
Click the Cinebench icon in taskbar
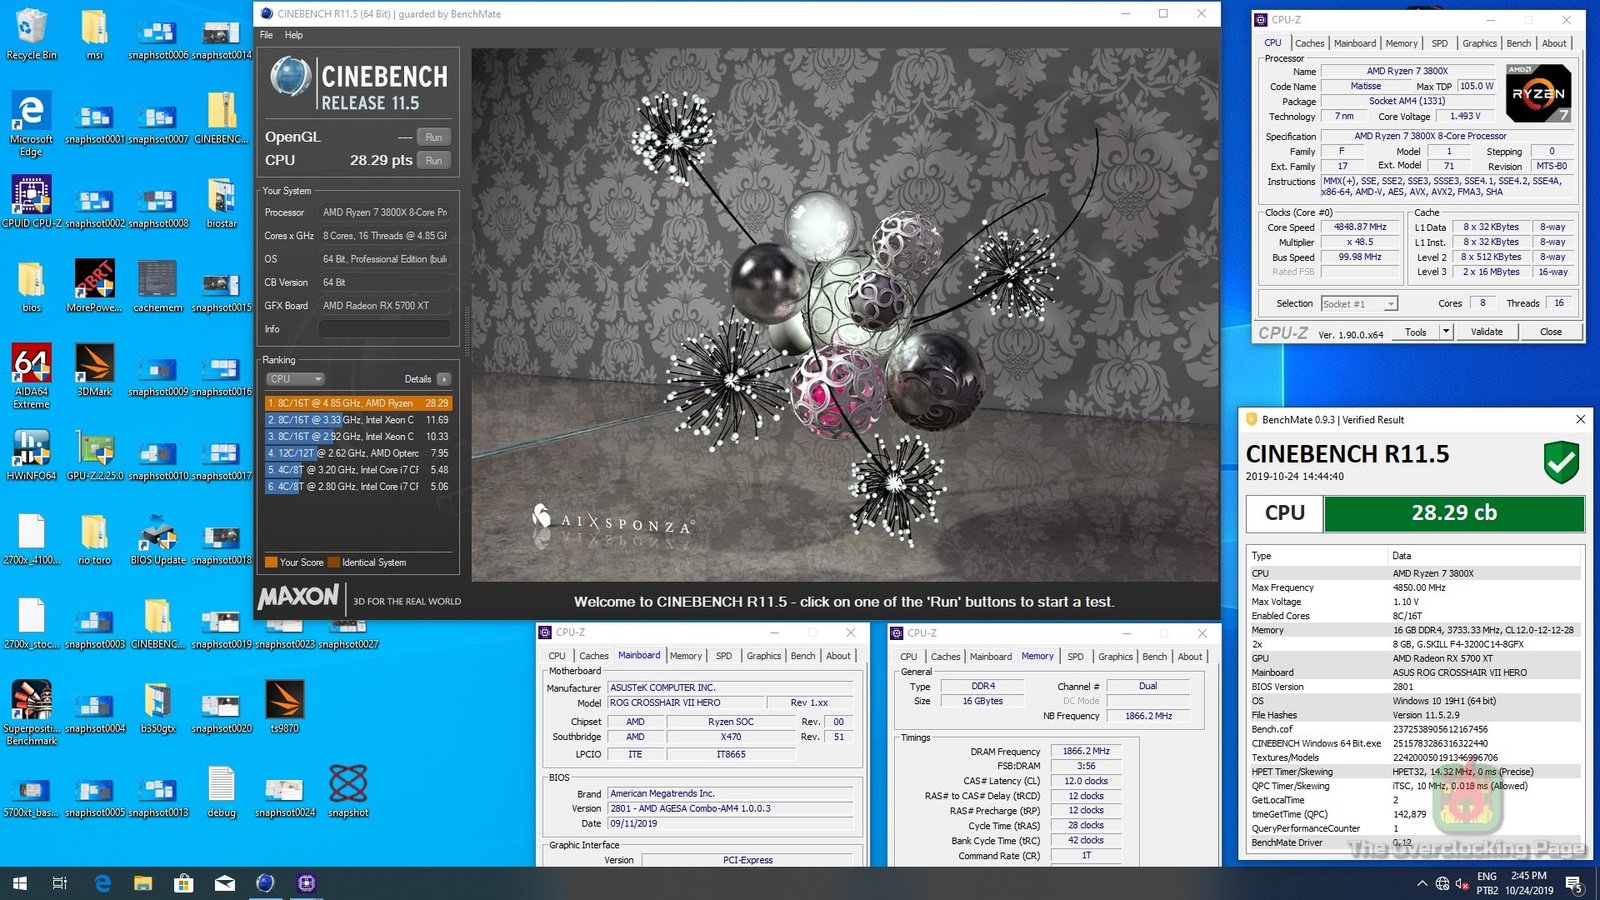point(265,883)
